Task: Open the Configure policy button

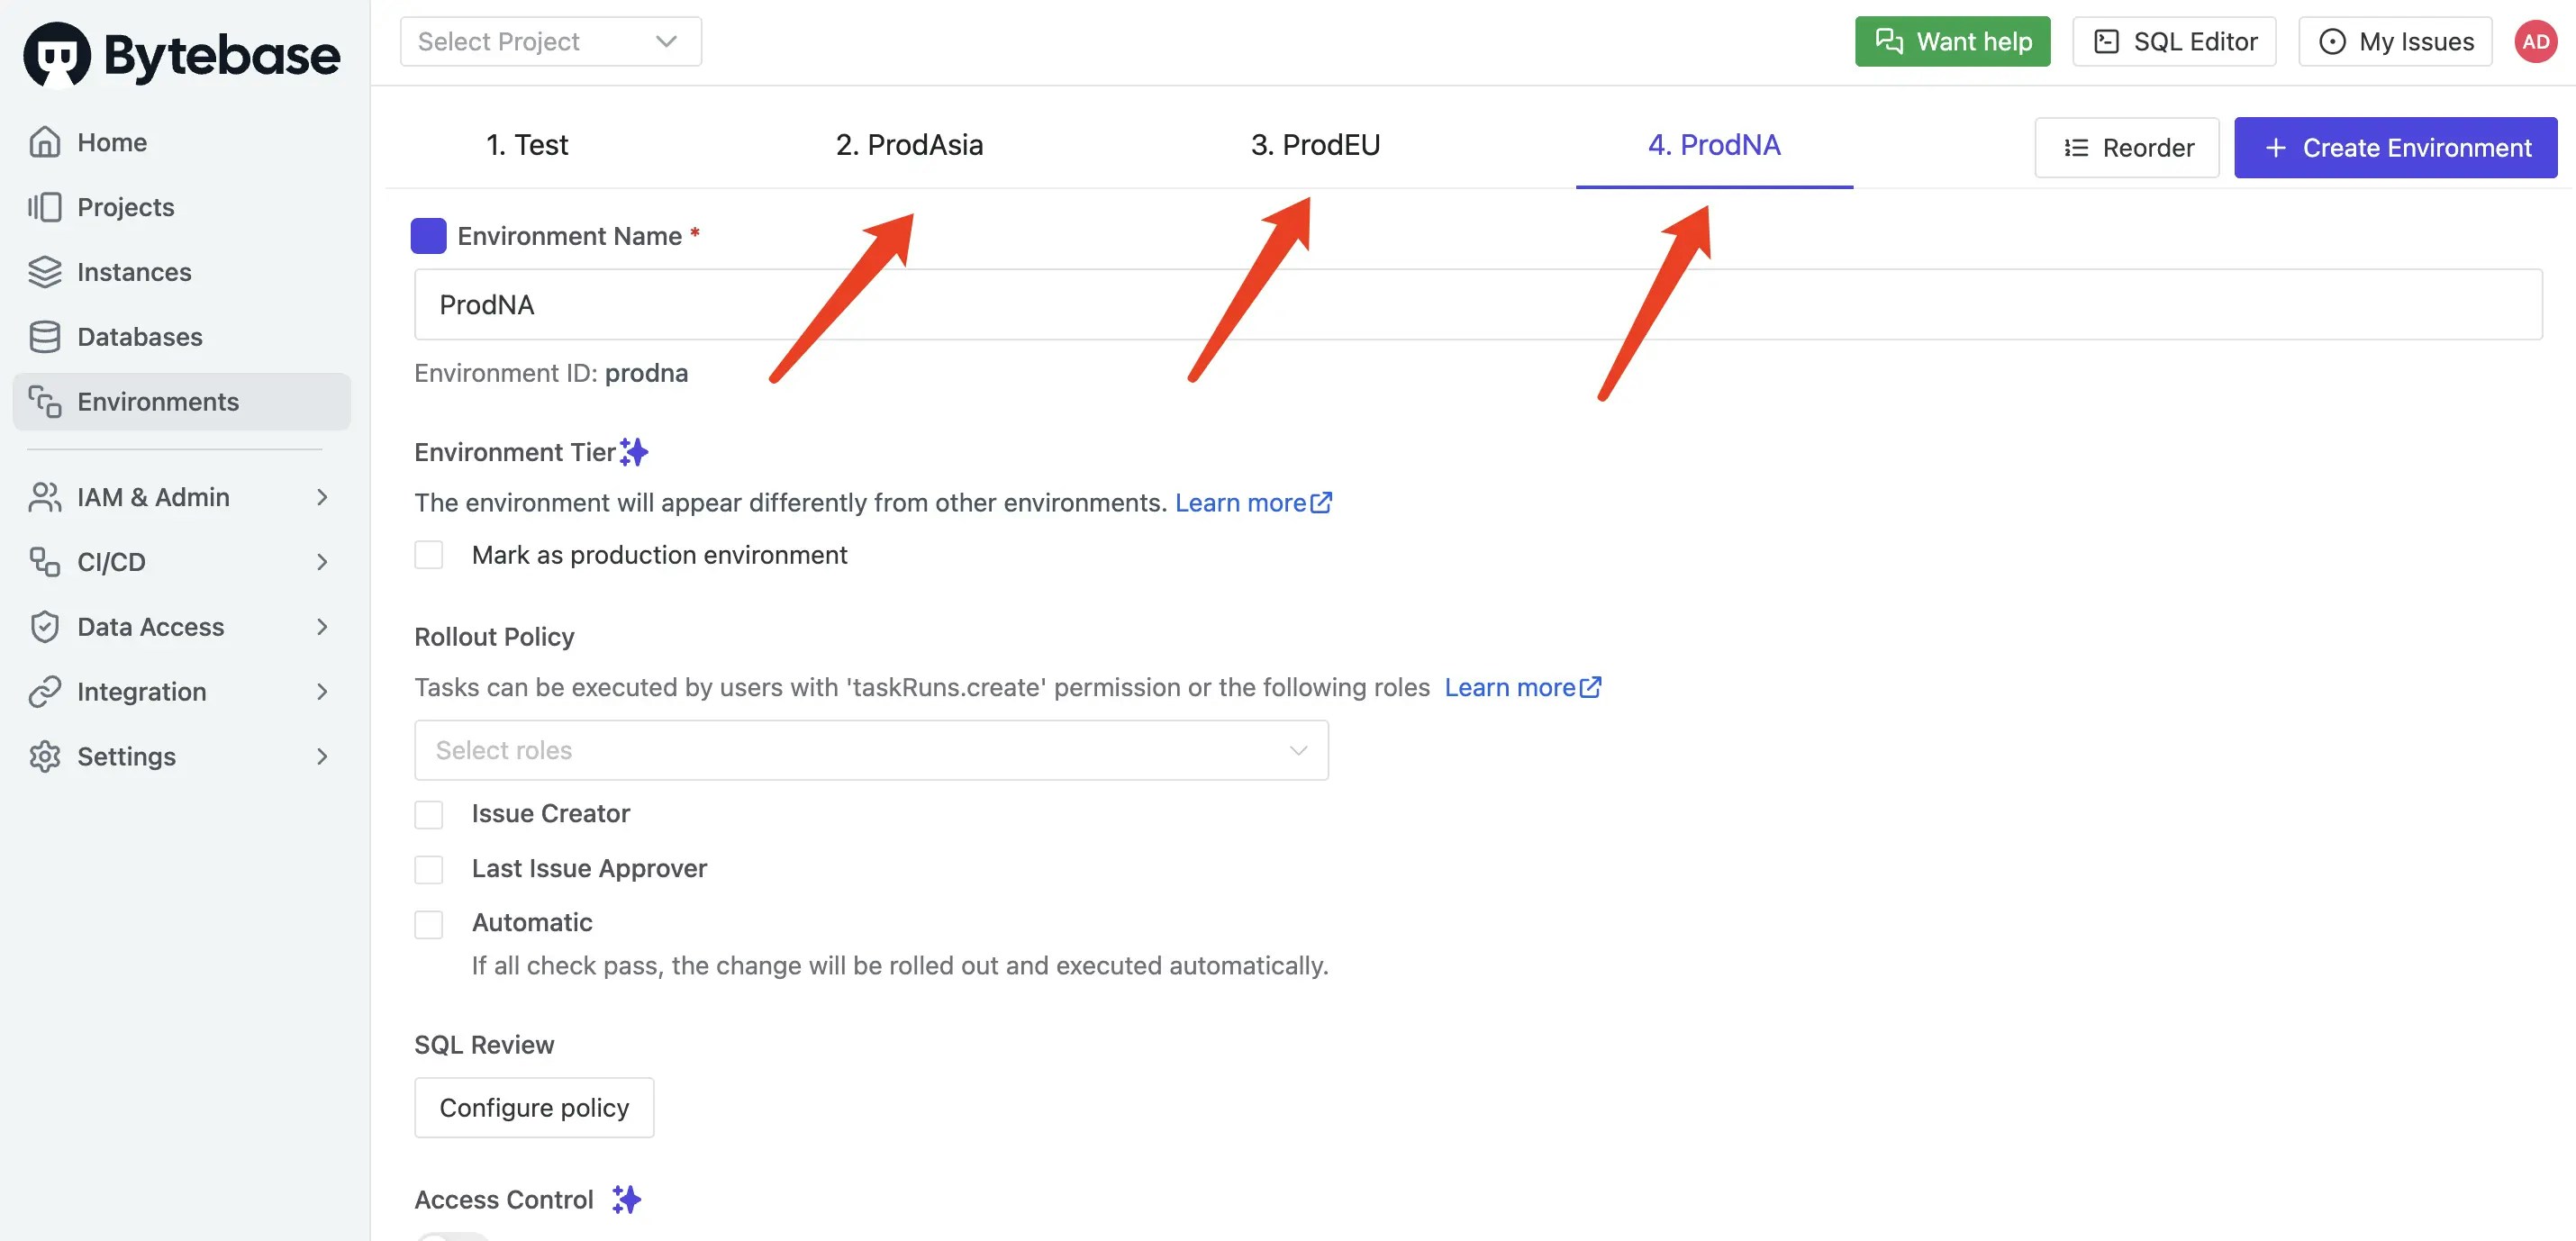Action: coord(534,1107)
